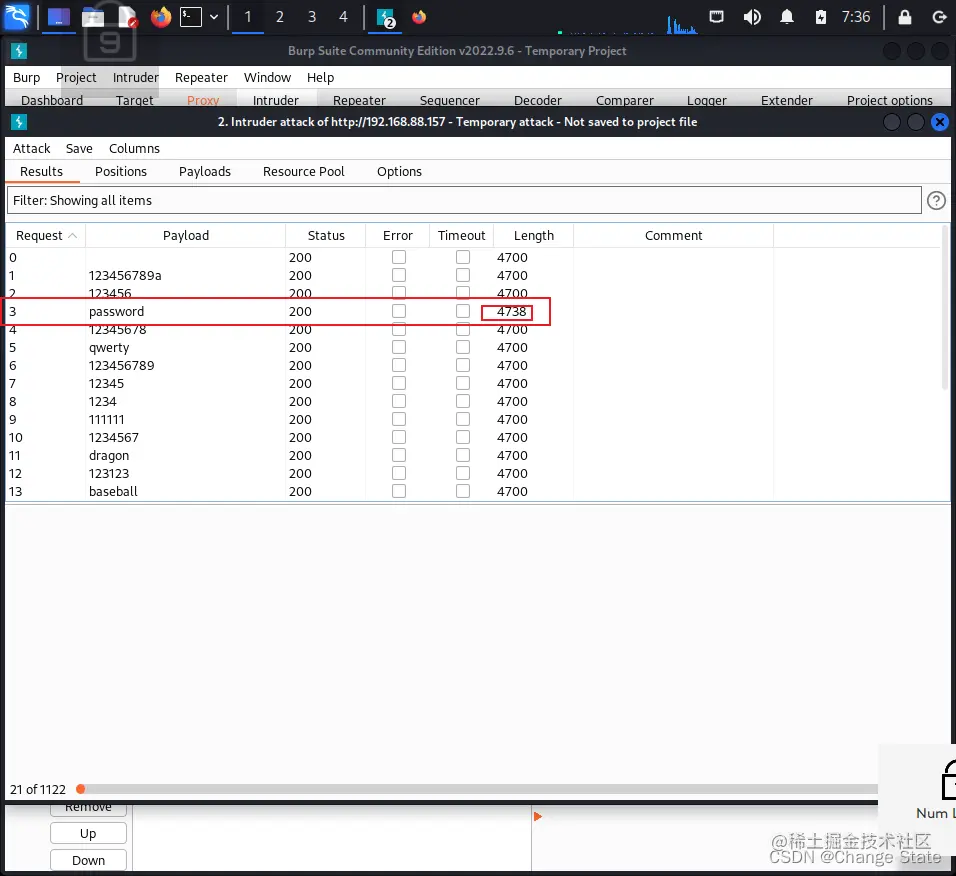Switch to the Positions tab
Viewport: 956px width, 876px height.
[121, 171]
